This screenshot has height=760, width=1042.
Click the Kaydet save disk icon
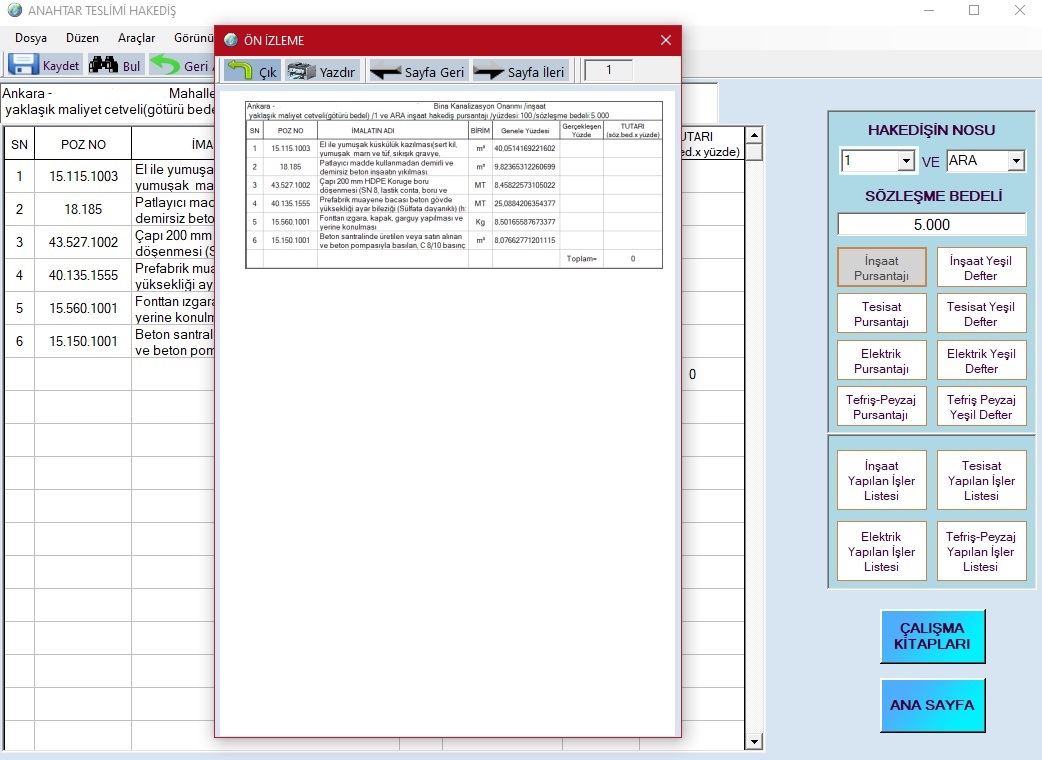tap(25, 65)
